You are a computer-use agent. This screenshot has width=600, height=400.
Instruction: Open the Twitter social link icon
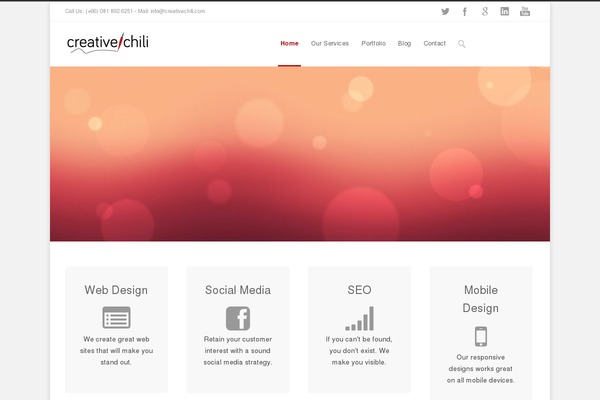click(445, 11)
